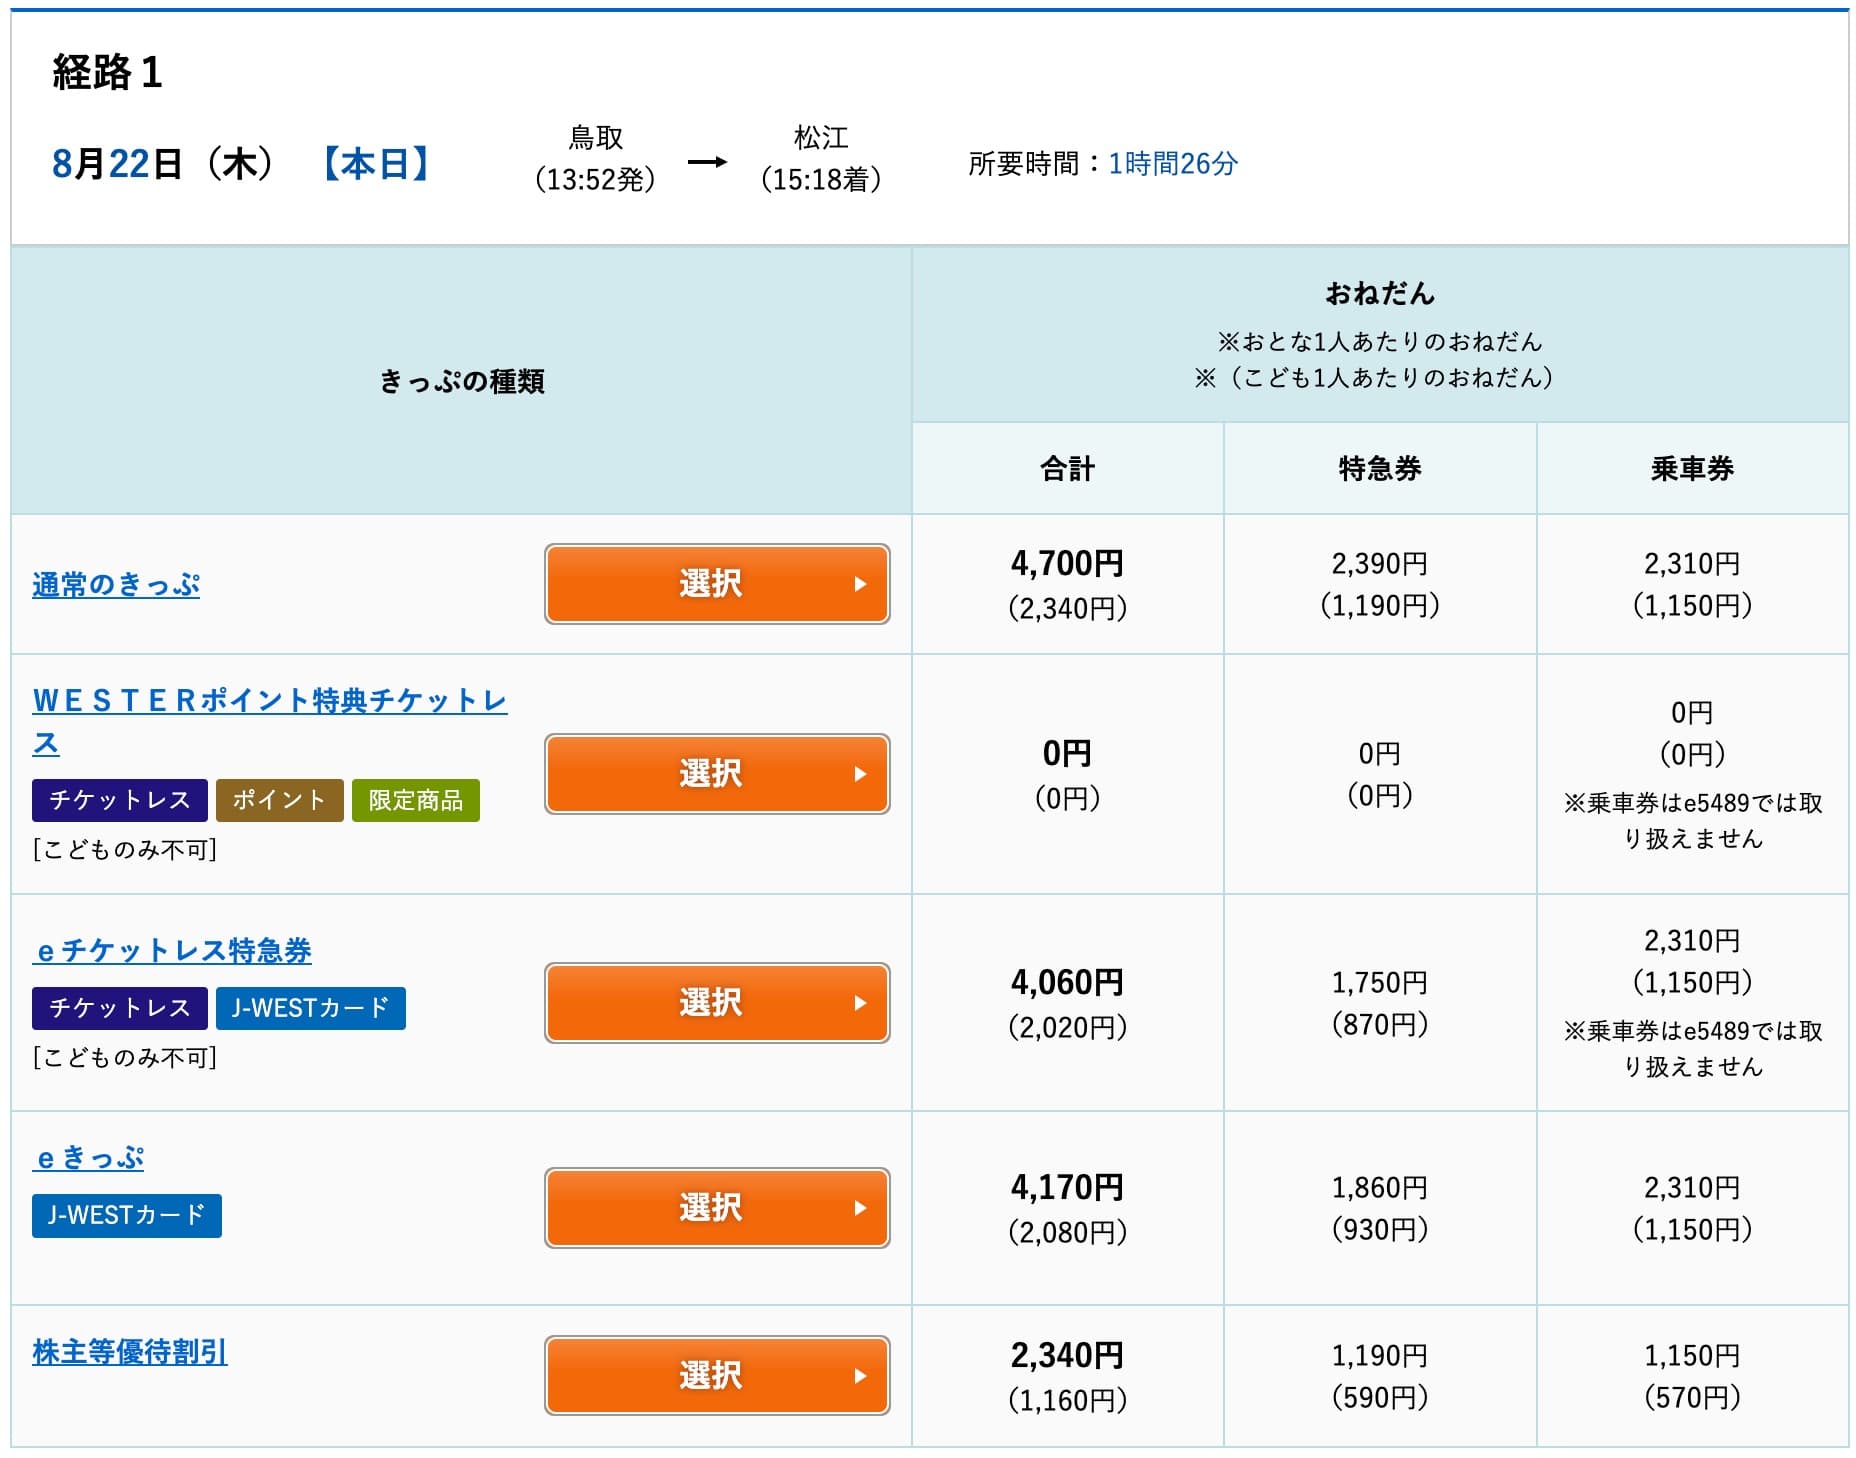Click チケットレス tag in eチケットレス特急券 row
This screenshot has width=1856, height=1458.
point(120,1008)
